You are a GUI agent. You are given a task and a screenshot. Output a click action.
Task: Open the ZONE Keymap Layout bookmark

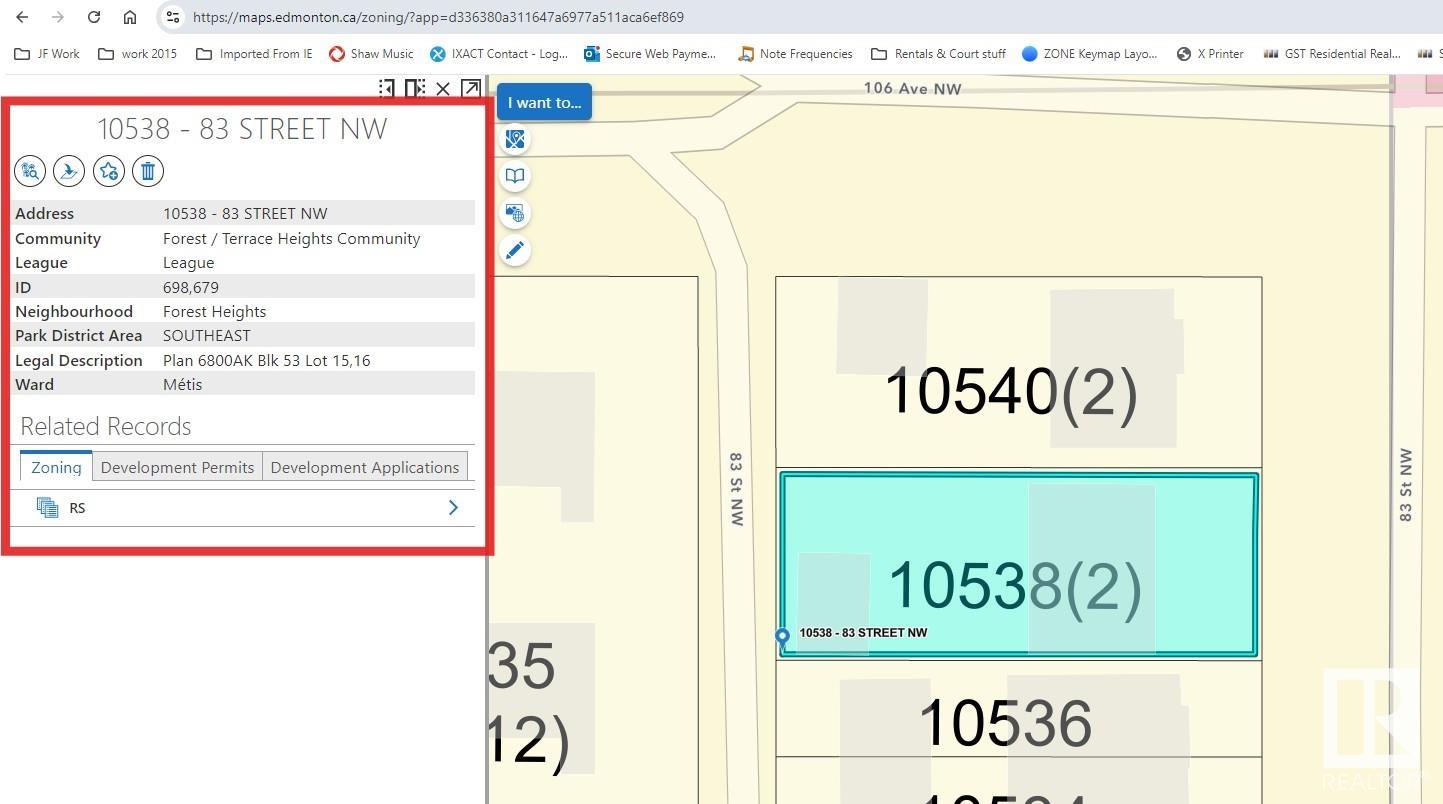pos(1089,54)
